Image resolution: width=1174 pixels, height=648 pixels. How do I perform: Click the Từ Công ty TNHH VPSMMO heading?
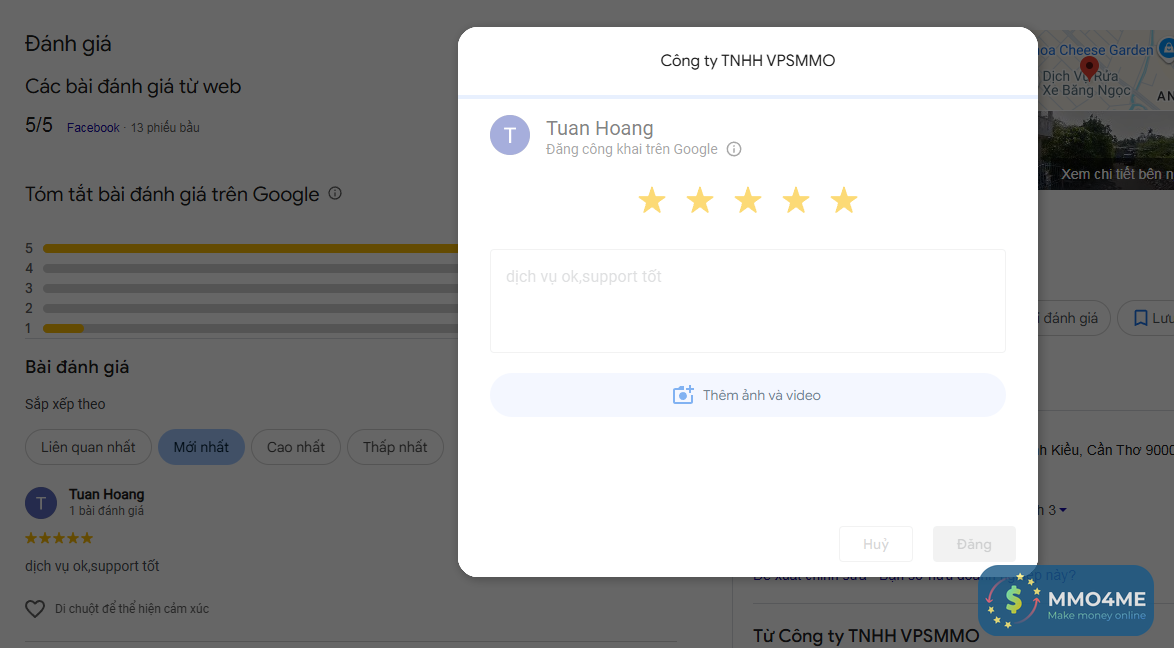click(866, 636)
